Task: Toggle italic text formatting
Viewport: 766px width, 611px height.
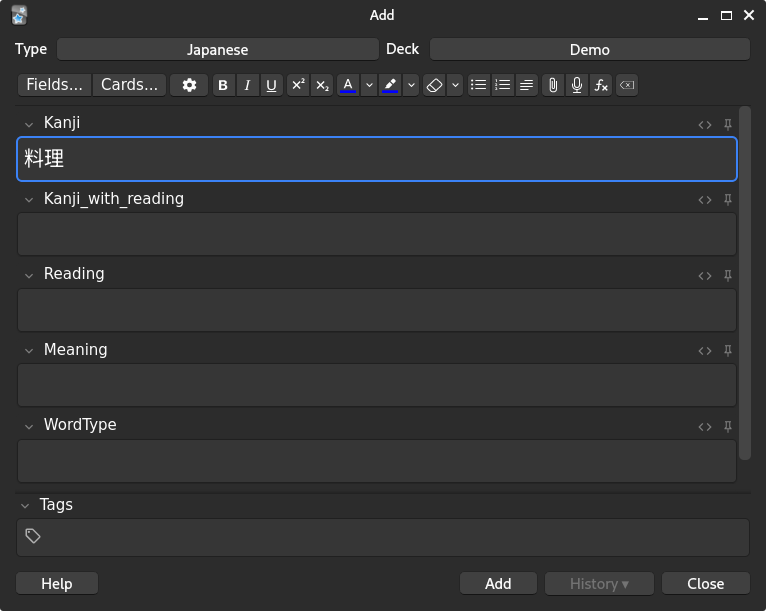Action: pyautogui.click(x=247, y=86)
